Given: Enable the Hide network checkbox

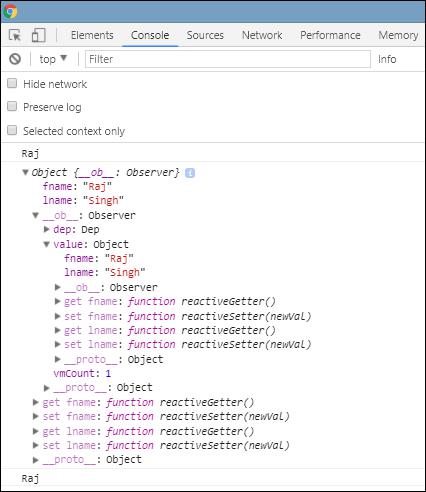Looking at the screenshot, I should (x=12, y=83).
